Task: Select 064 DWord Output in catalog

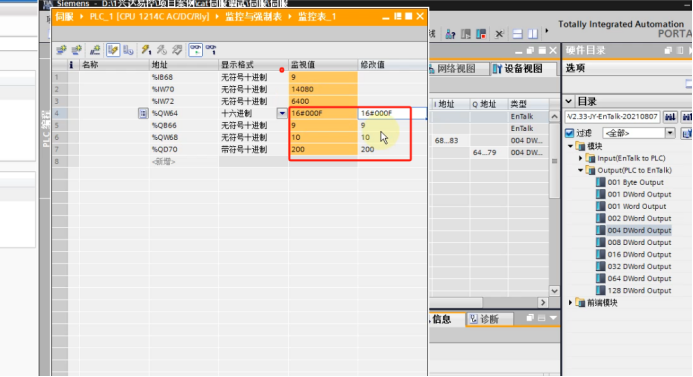Action: (639, 278)
